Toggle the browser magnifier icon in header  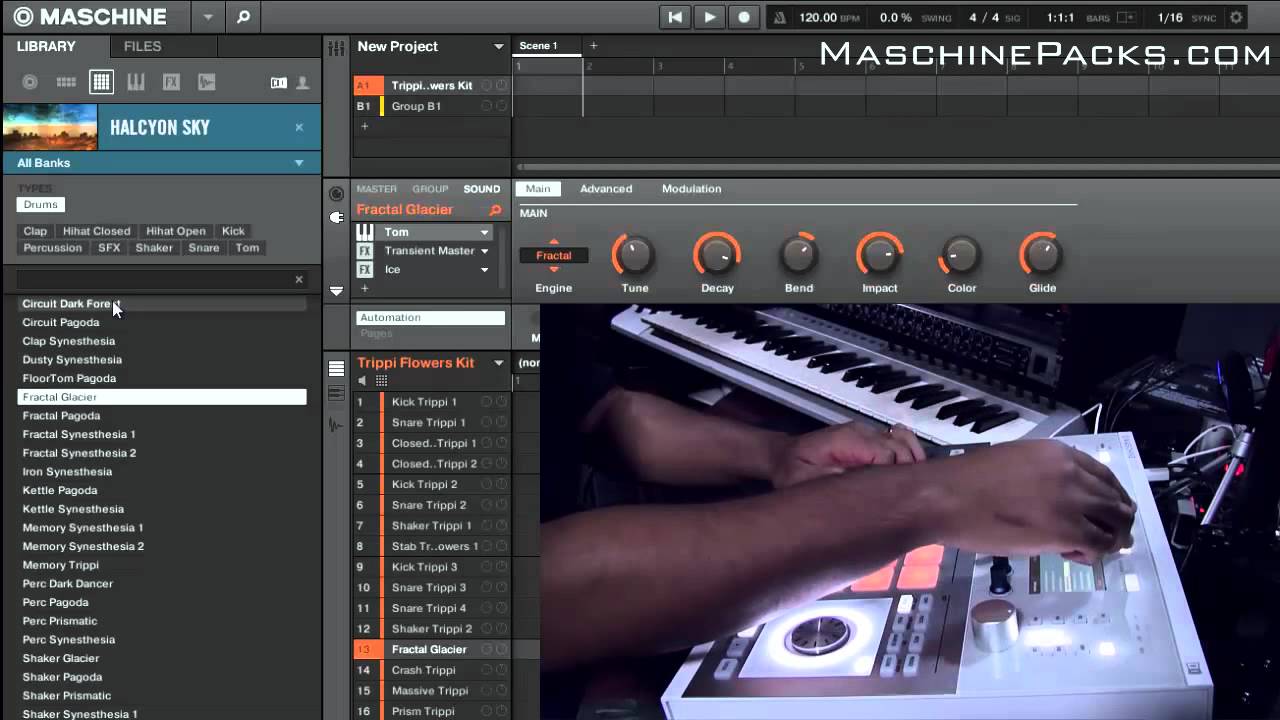(243, 17)
